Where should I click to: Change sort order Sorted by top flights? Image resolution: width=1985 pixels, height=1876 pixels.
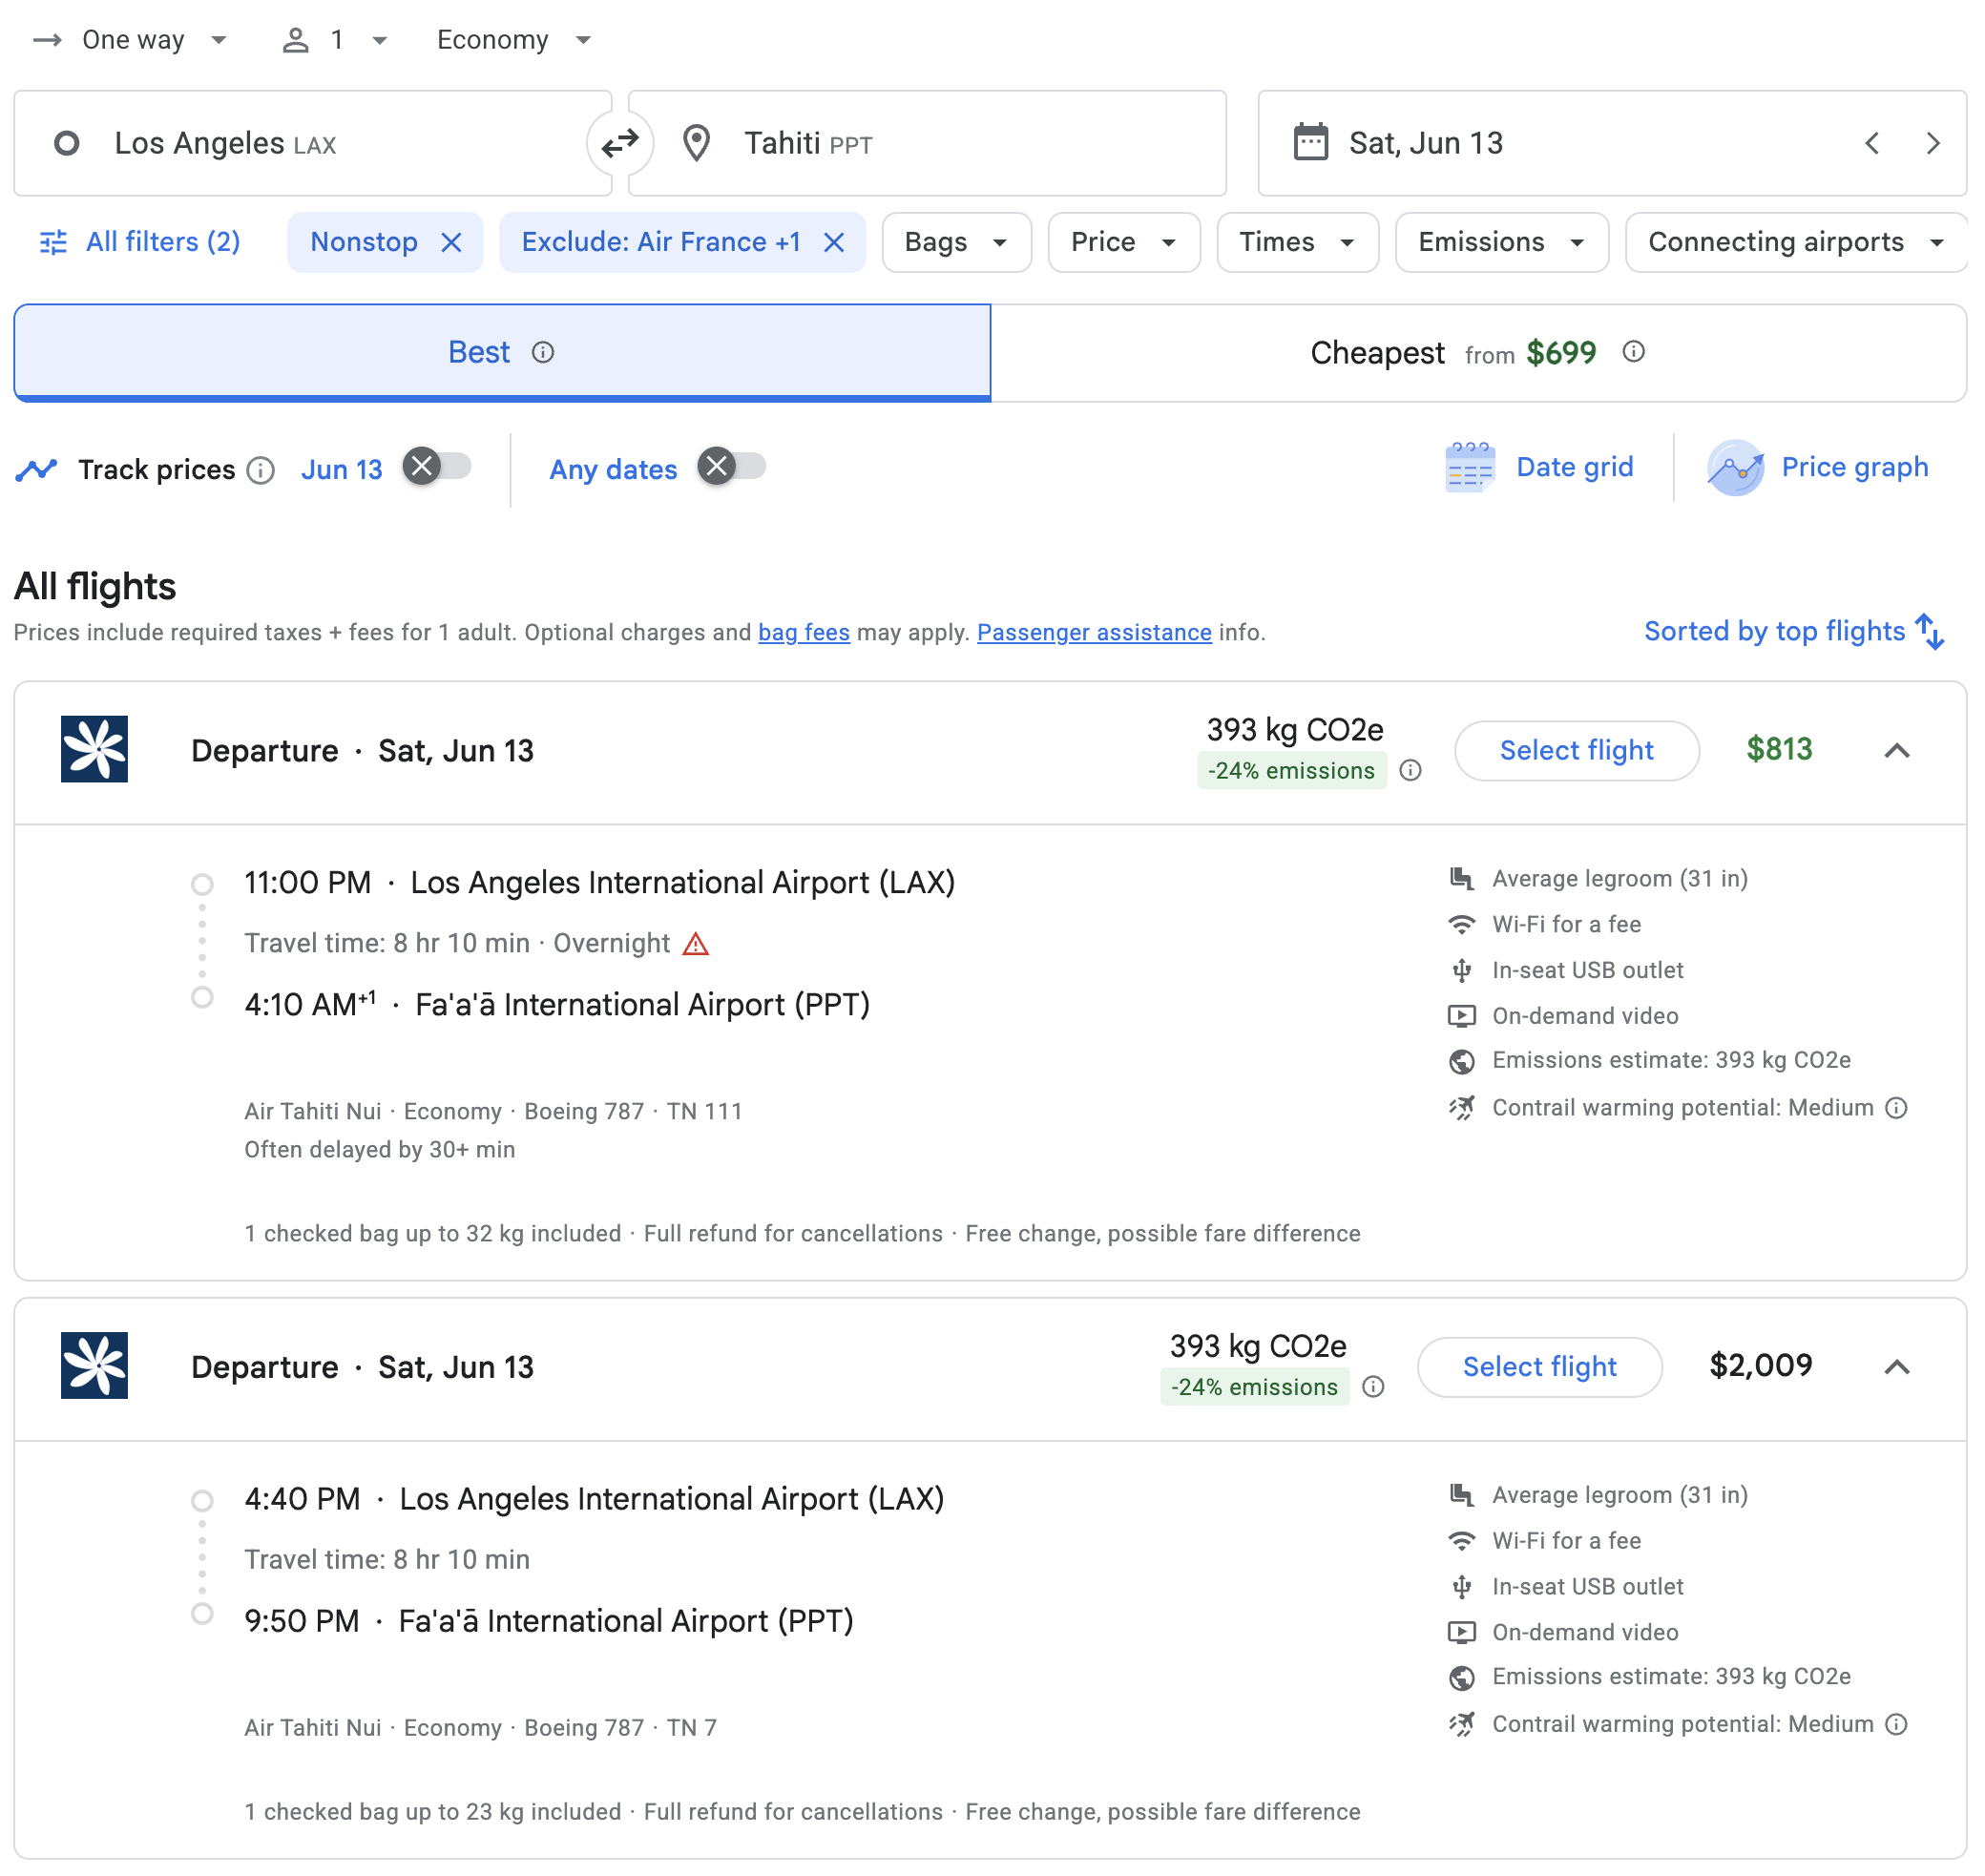pyautogui.click(x=1794, y=631)
